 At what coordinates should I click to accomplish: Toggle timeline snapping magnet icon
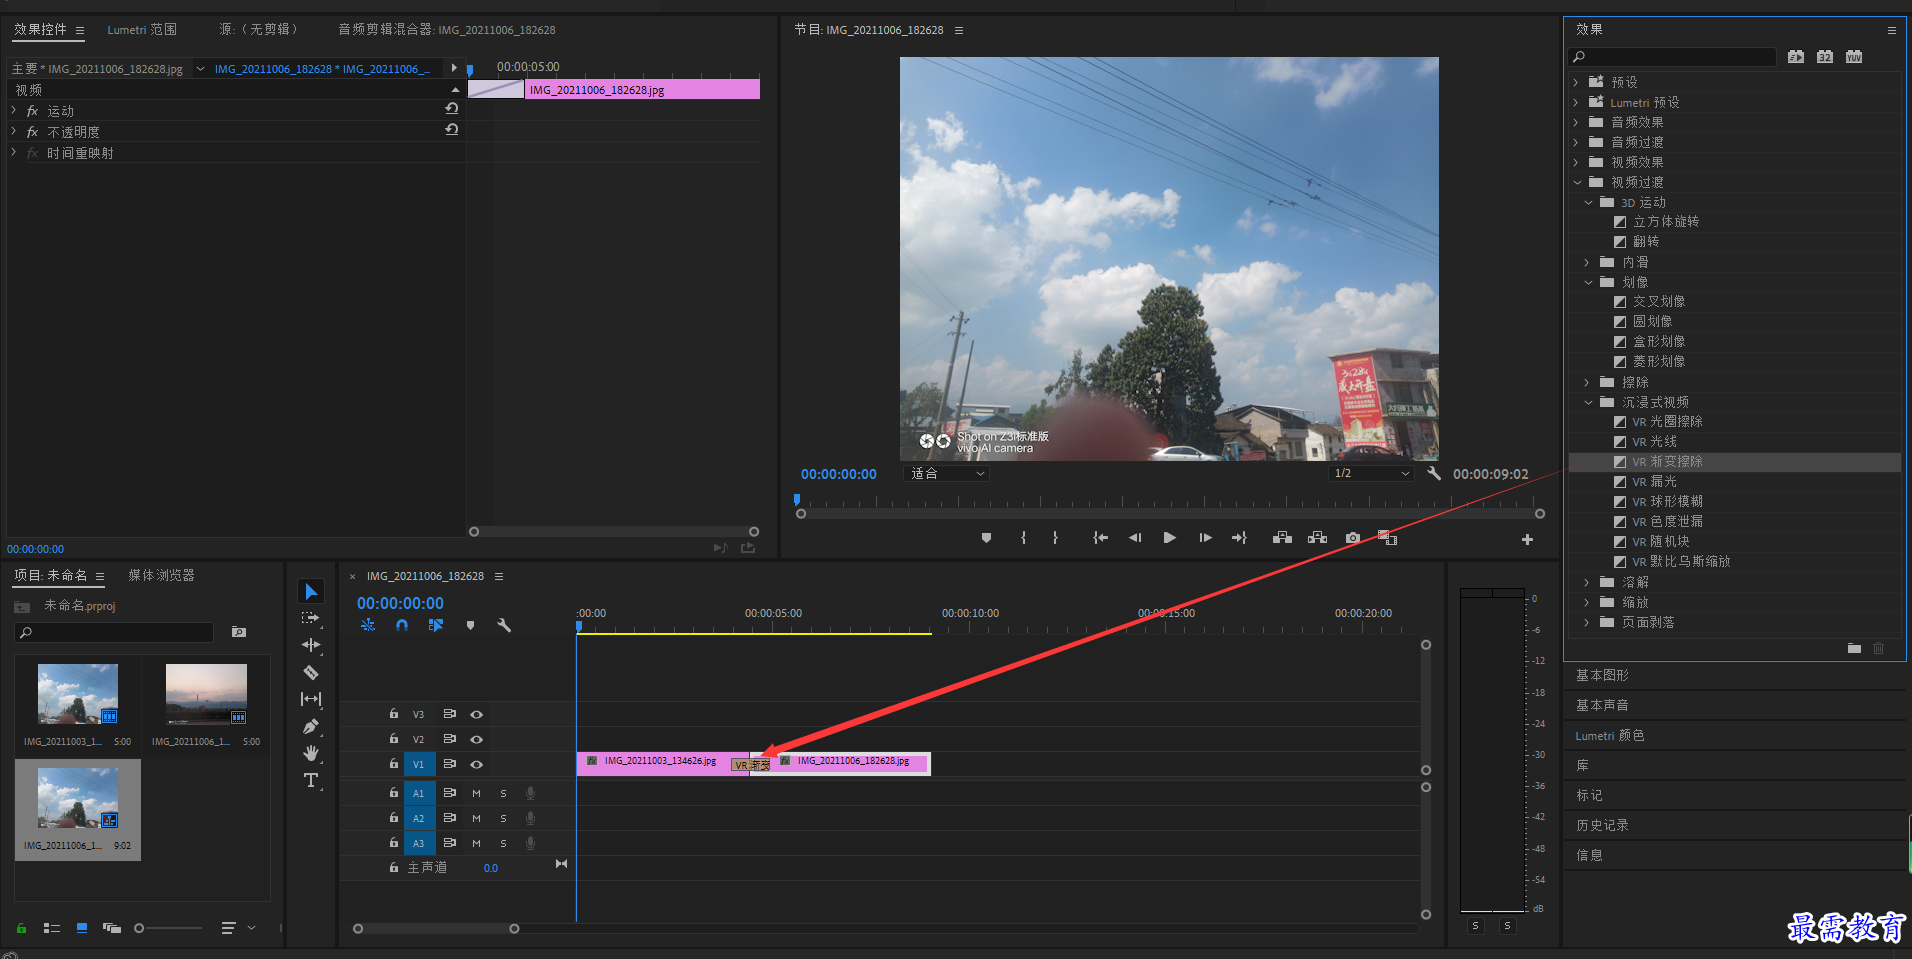402,625
